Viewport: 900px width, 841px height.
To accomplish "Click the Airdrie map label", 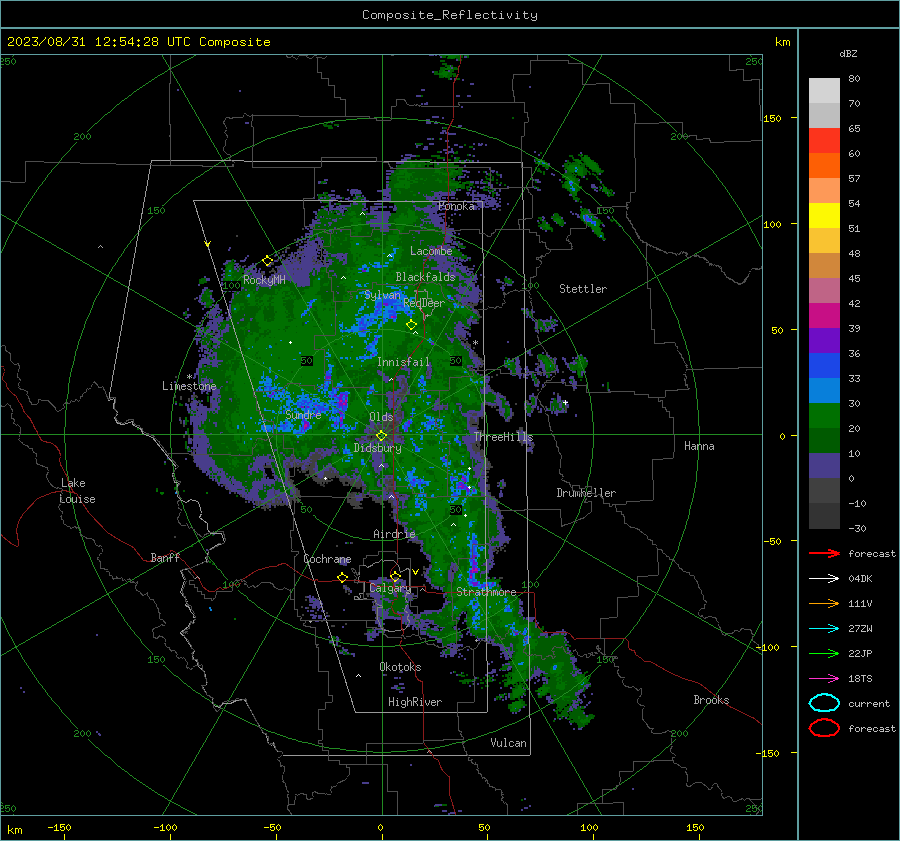I will 394,534.
